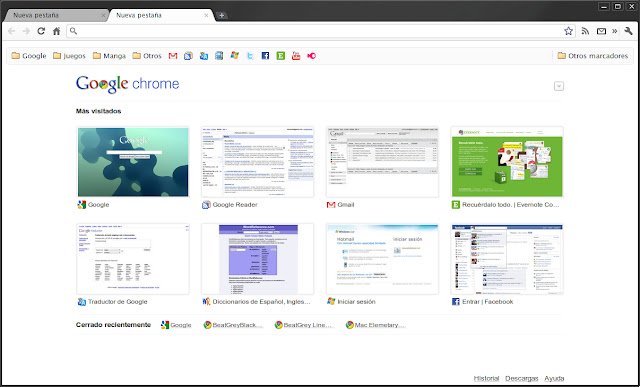Click the Iniciar sesión title link
The height and width of the screenshot is (387, 640).
click(x=356, y=302)
